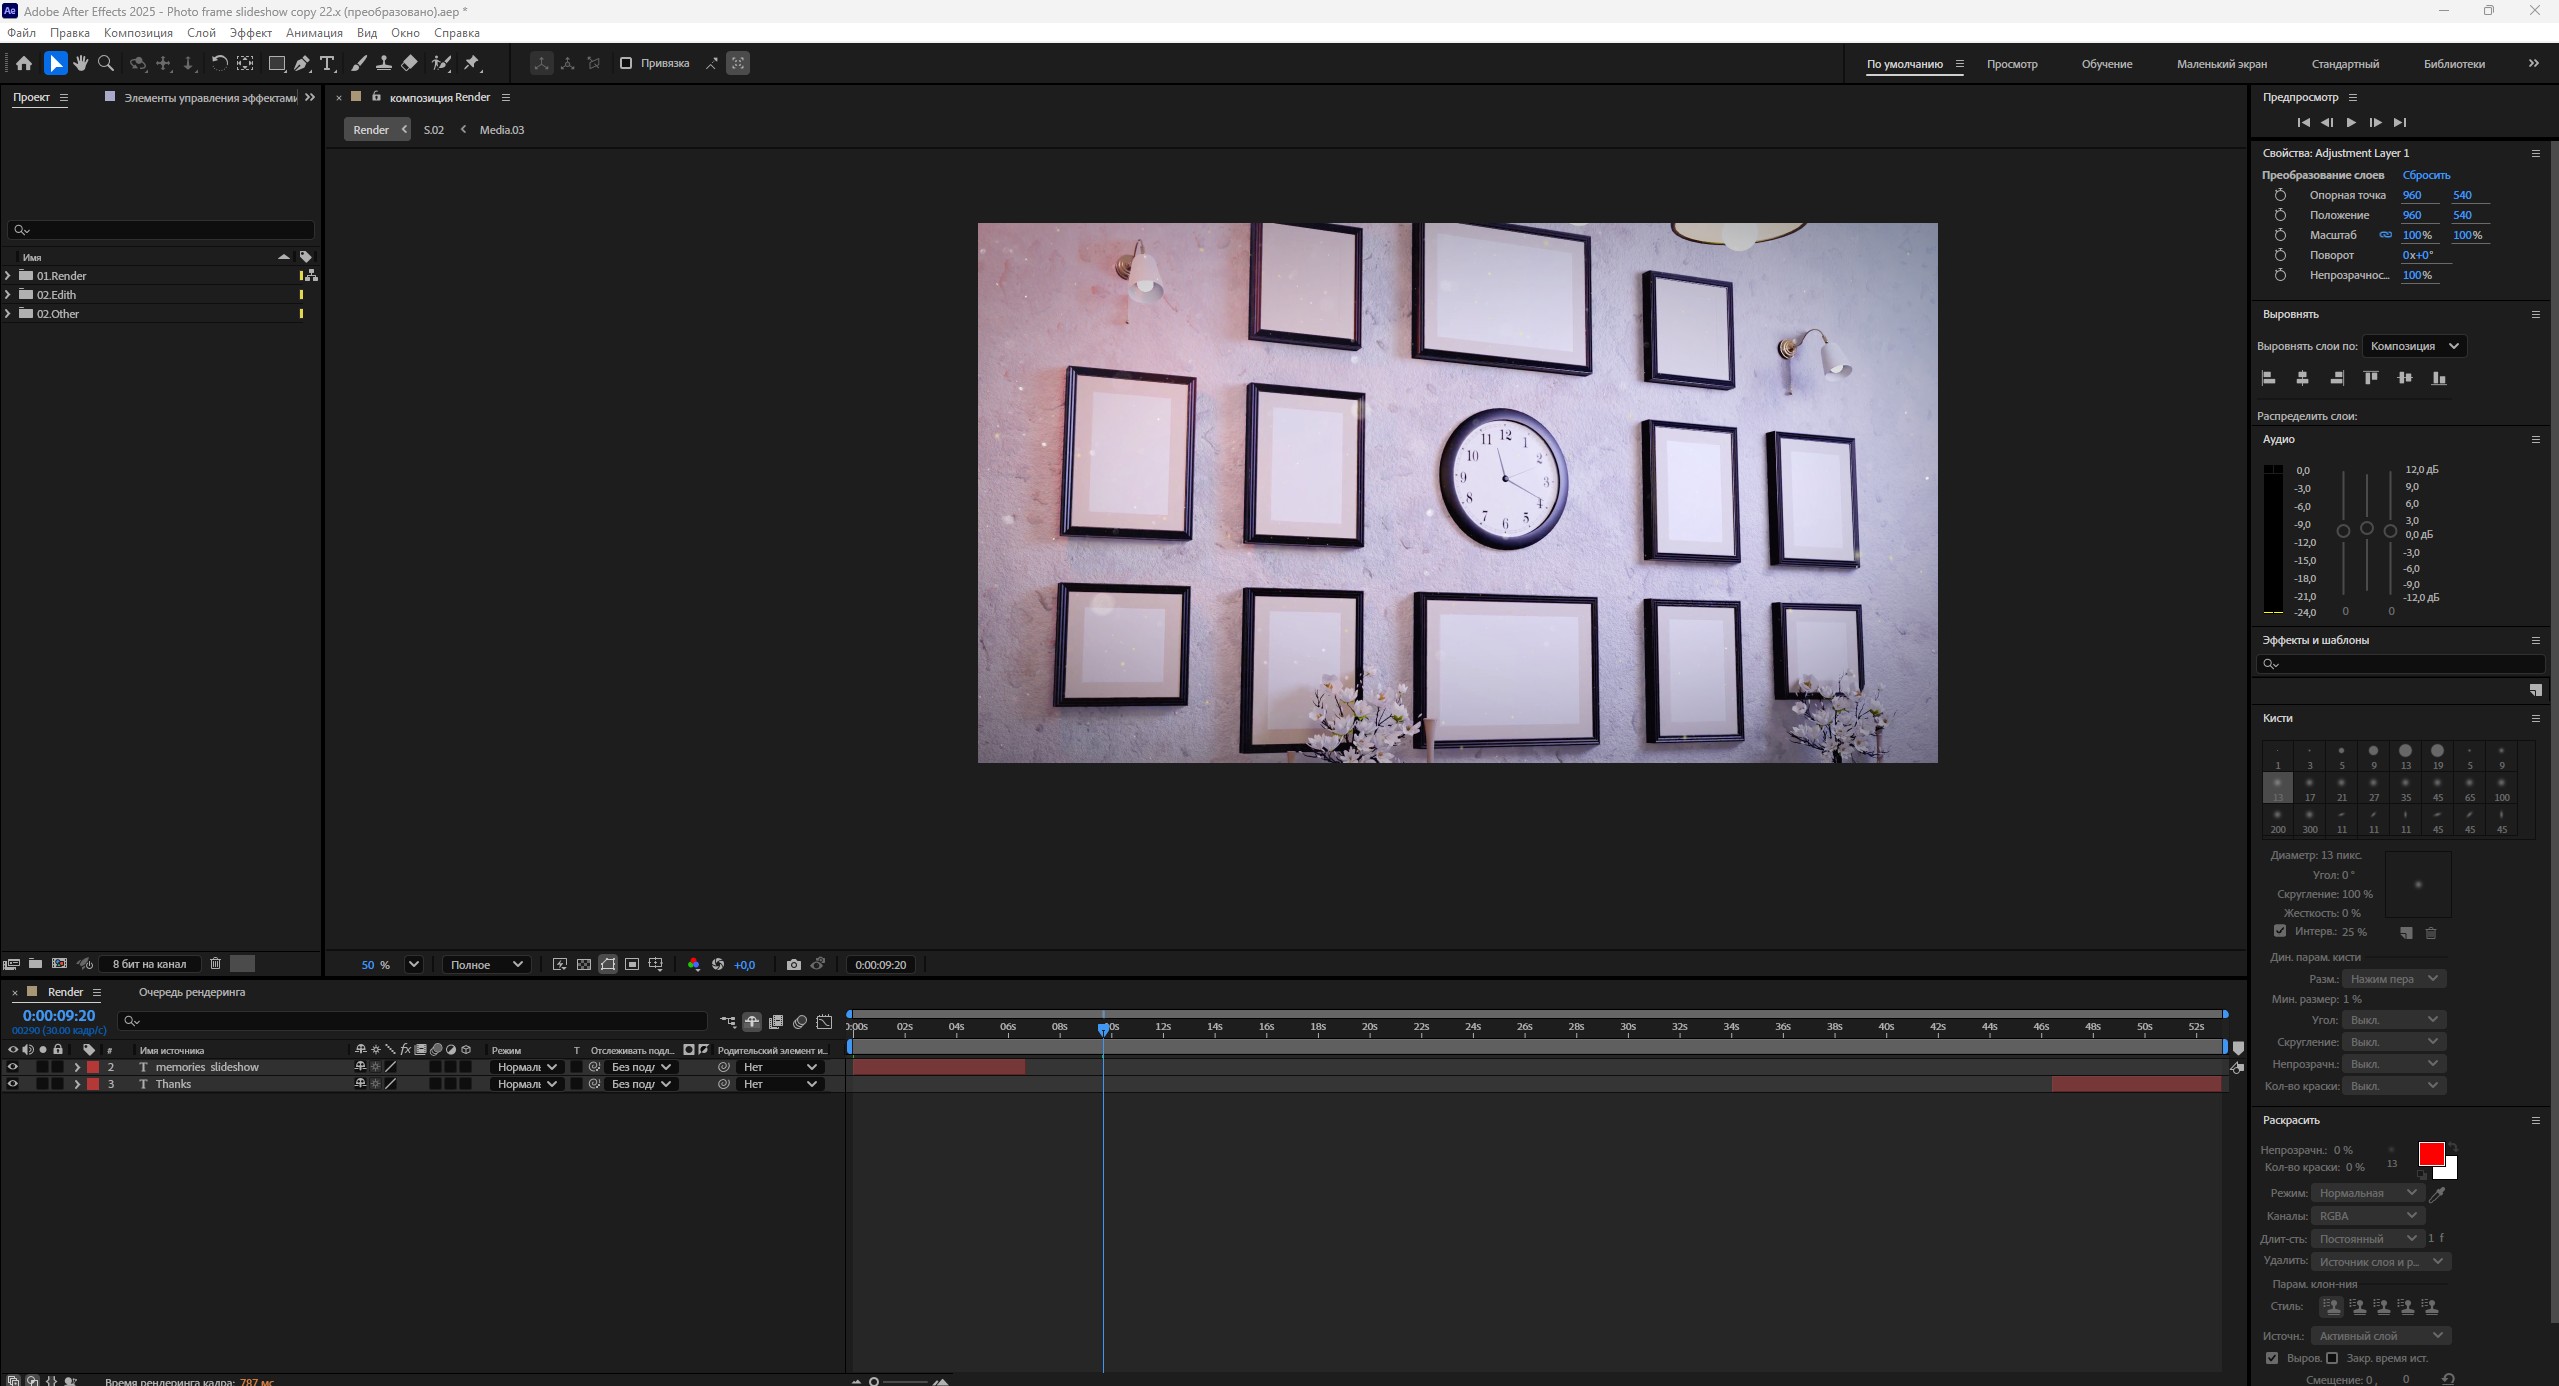Select the Rectangle shape tool

(x=277, y=63)
